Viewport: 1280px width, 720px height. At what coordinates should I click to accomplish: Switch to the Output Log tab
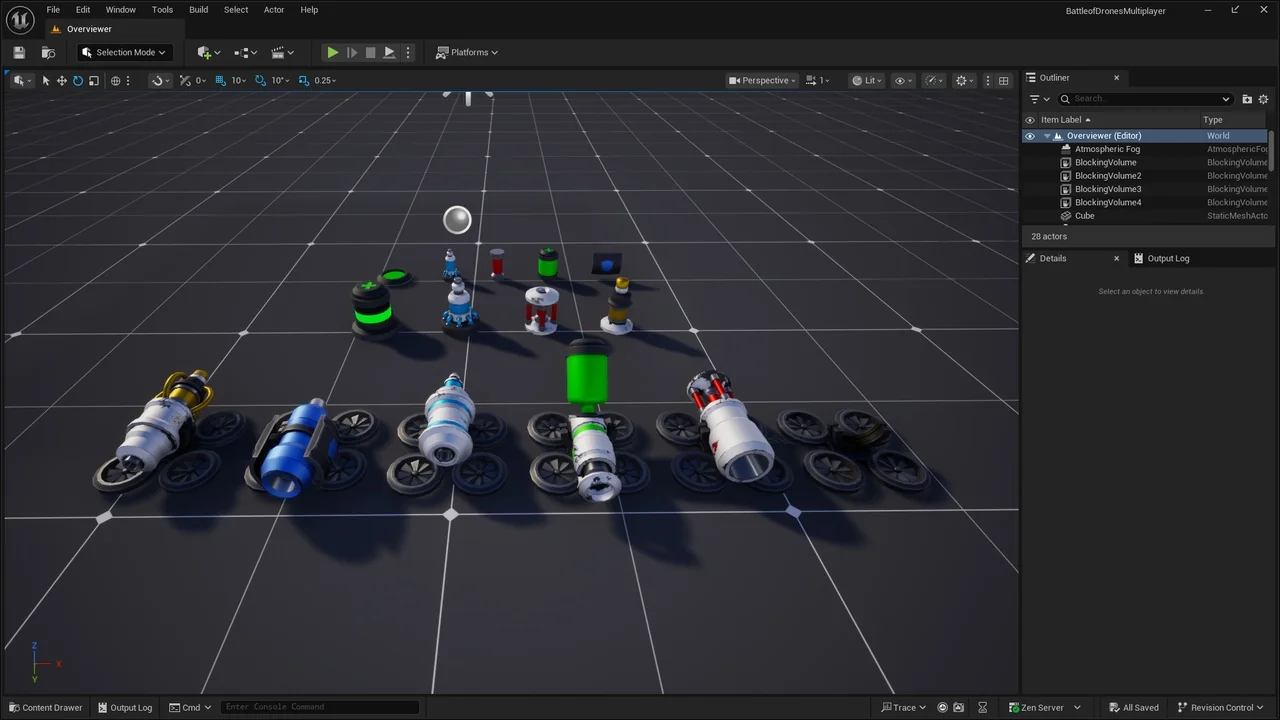pos(1161,258)
